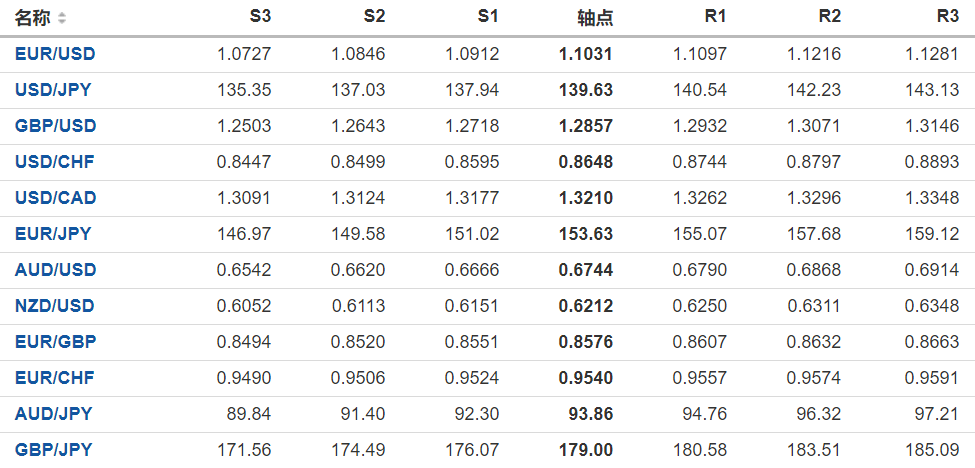The height and width of the screenshot is (468, 975).
Task: Click the R3 column header
Action: tap(947, 18)
